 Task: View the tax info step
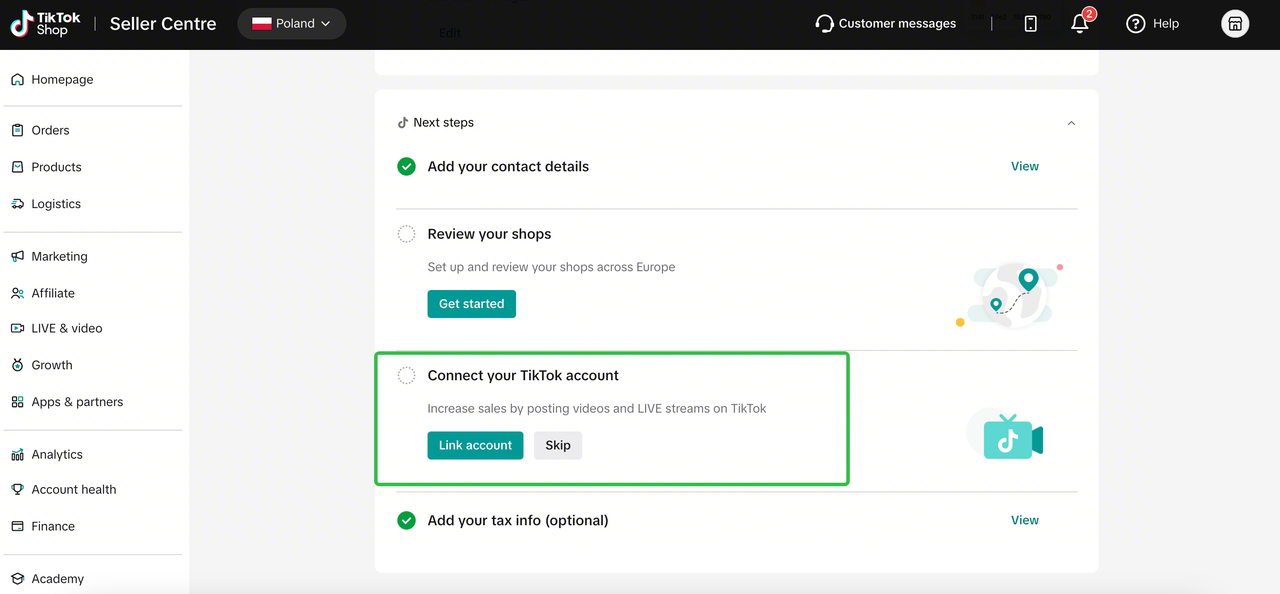click(x=1025, y=521)
